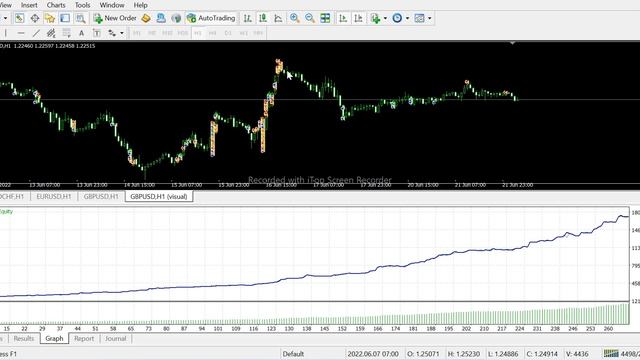640x360 pixels.
Task: Select the Fibonacci retracement tool
Action: (x=66, y=33)
